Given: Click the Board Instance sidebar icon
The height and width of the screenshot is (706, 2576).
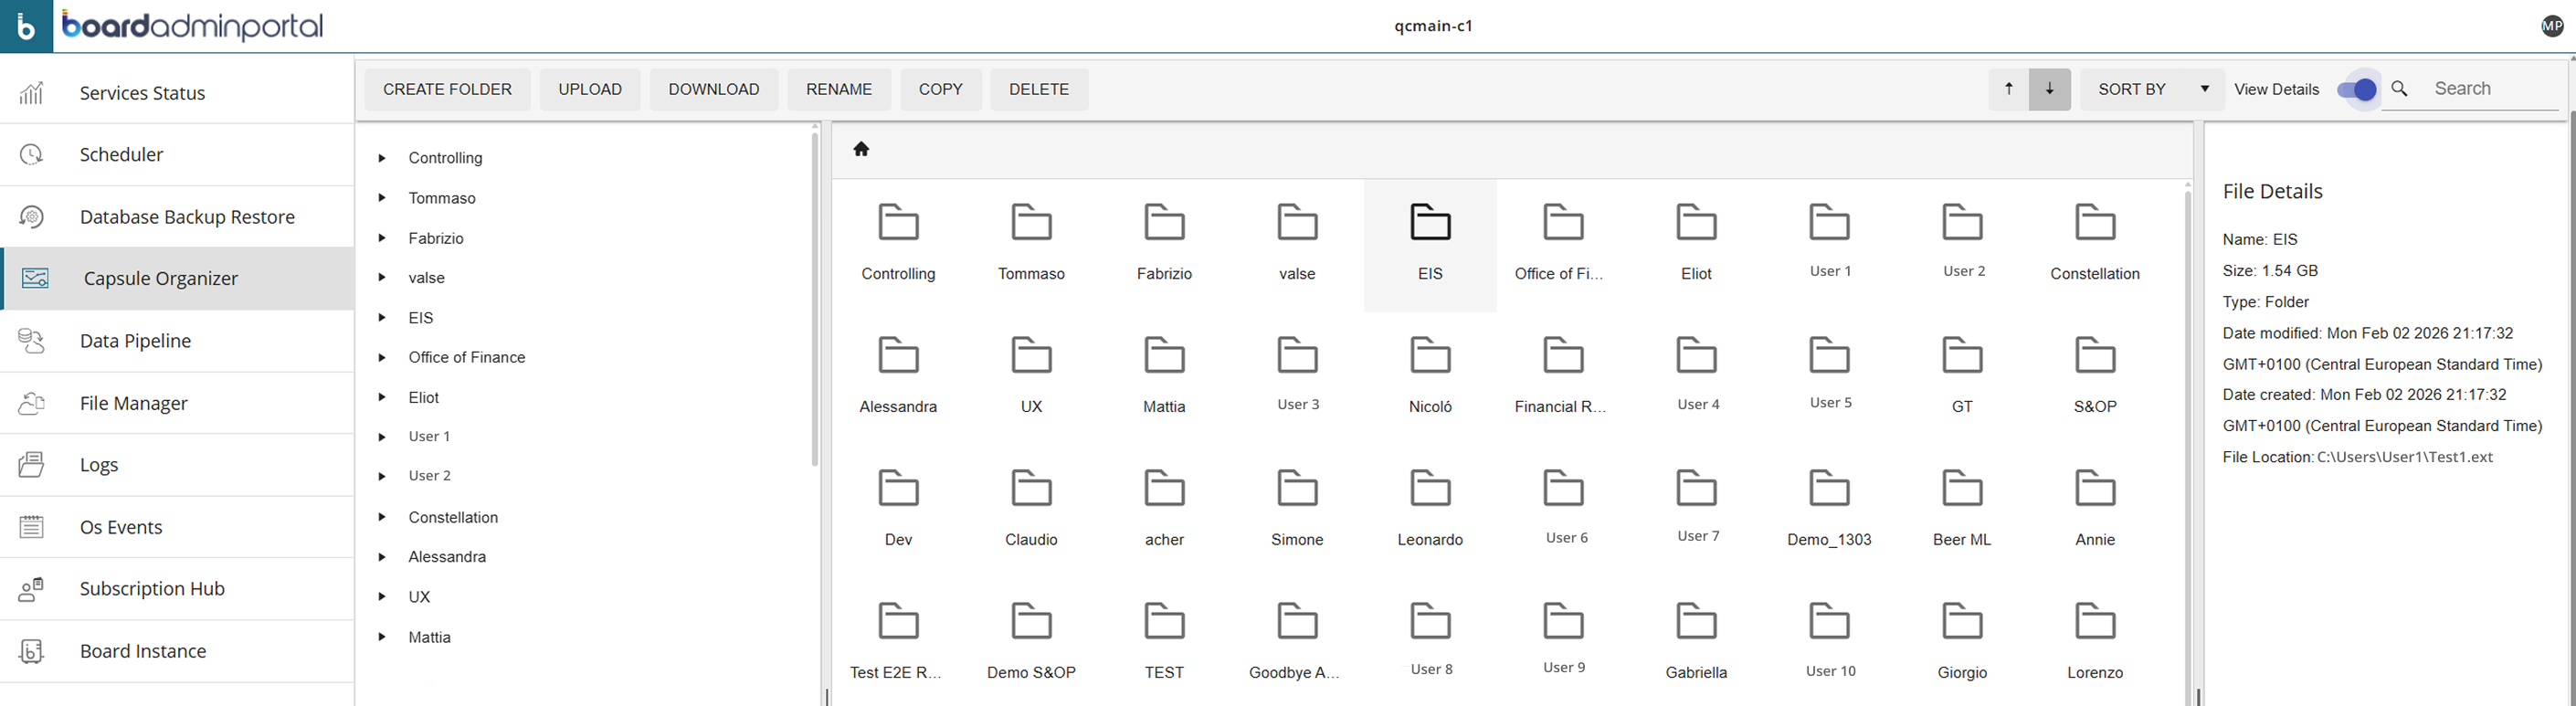Looking at the screenshot, I should (32, 651).
